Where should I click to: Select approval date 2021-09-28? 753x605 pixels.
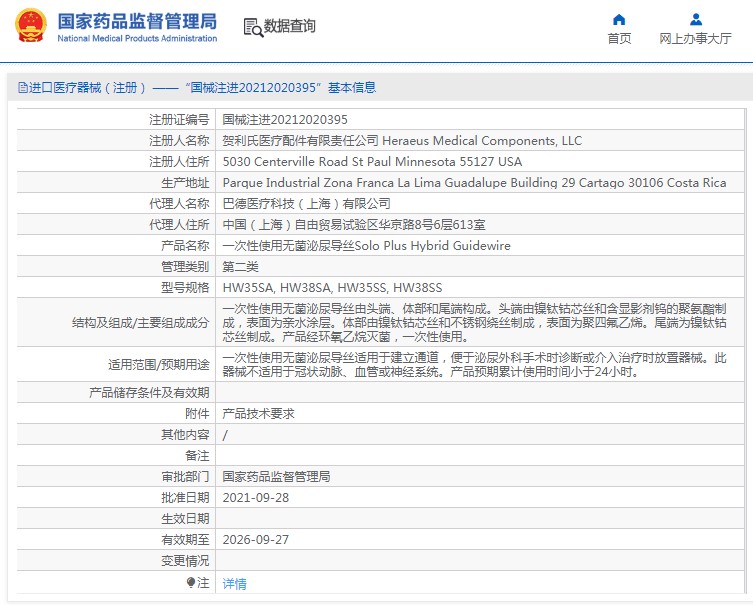[255, 498]
